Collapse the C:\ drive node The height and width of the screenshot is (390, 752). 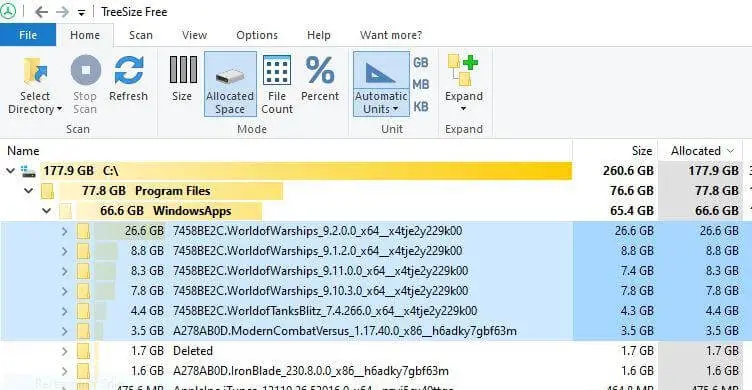tap(11, 171)
